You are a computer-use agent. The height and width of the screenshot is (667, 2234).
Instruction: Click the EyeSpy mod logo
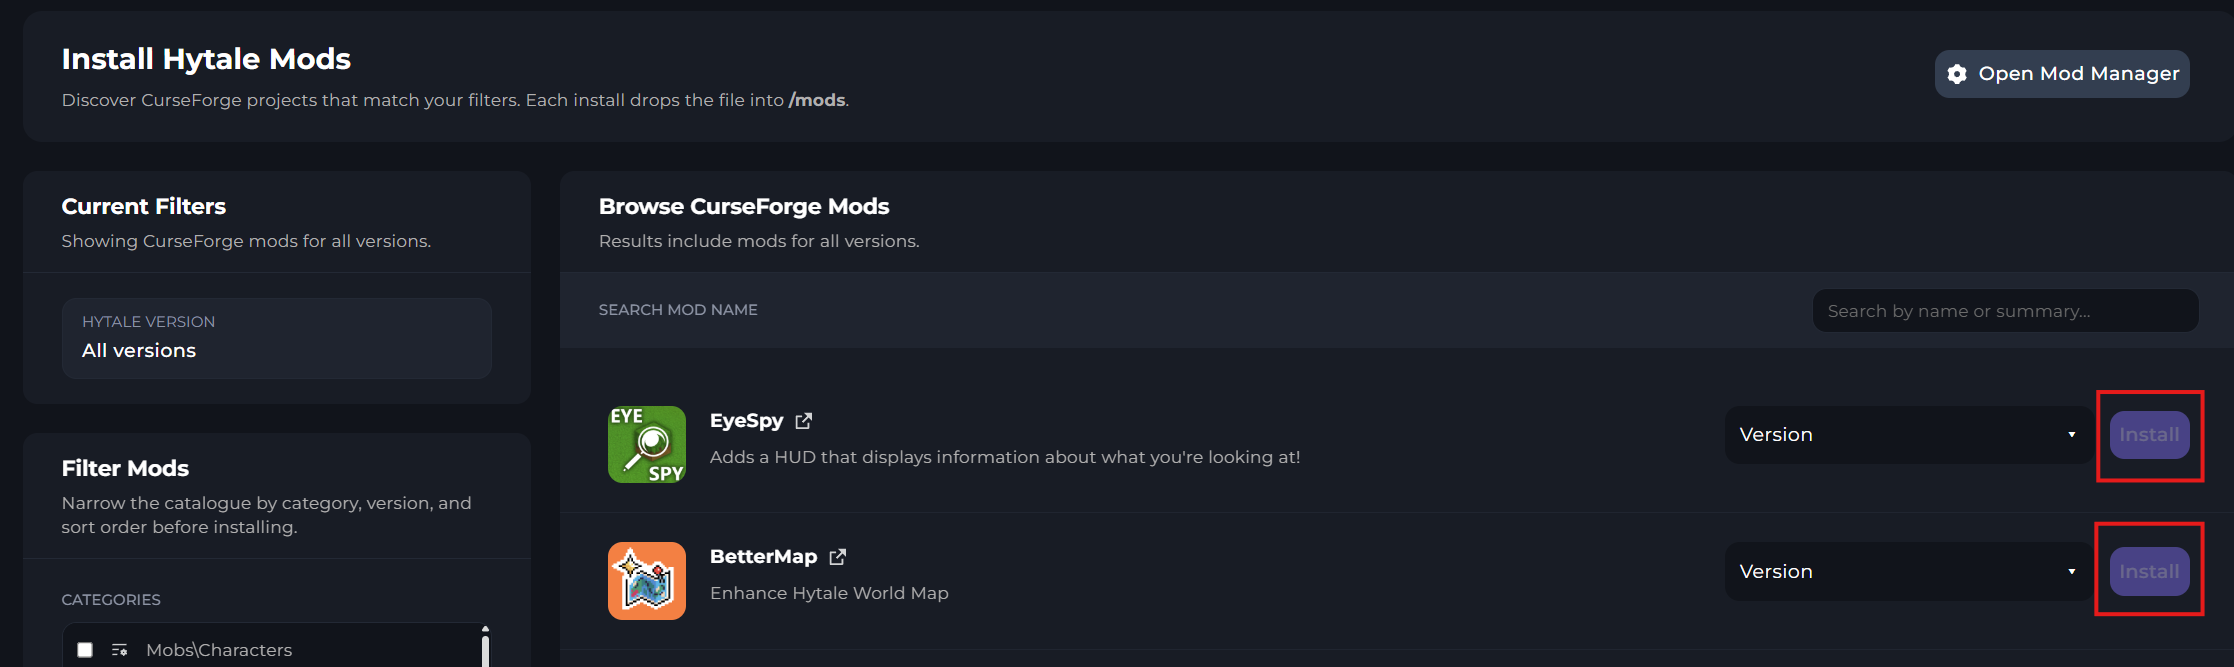click(x=647, y=444)
